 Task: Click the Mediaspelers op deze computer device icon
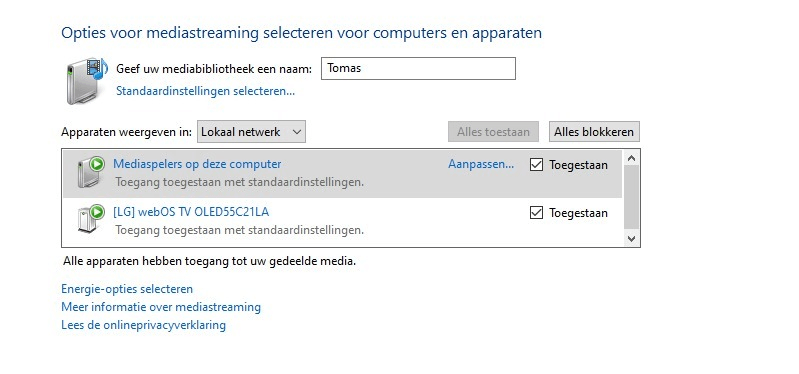click(x=91, y=172)
